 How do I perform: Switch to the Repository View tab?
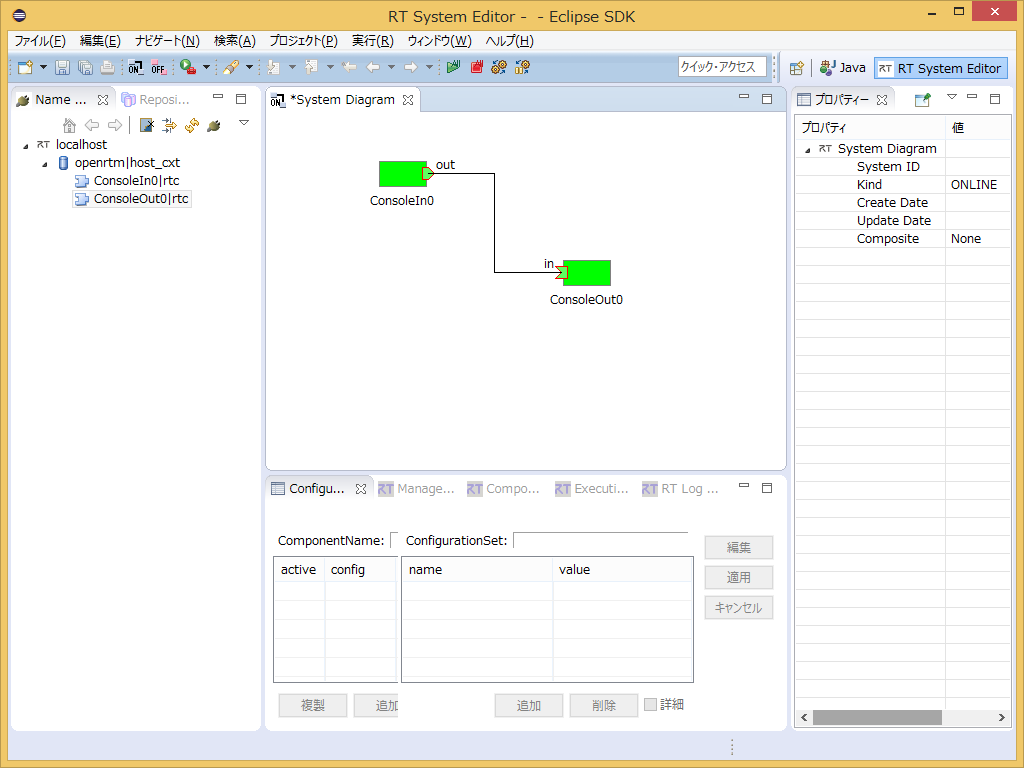point(157,100)
